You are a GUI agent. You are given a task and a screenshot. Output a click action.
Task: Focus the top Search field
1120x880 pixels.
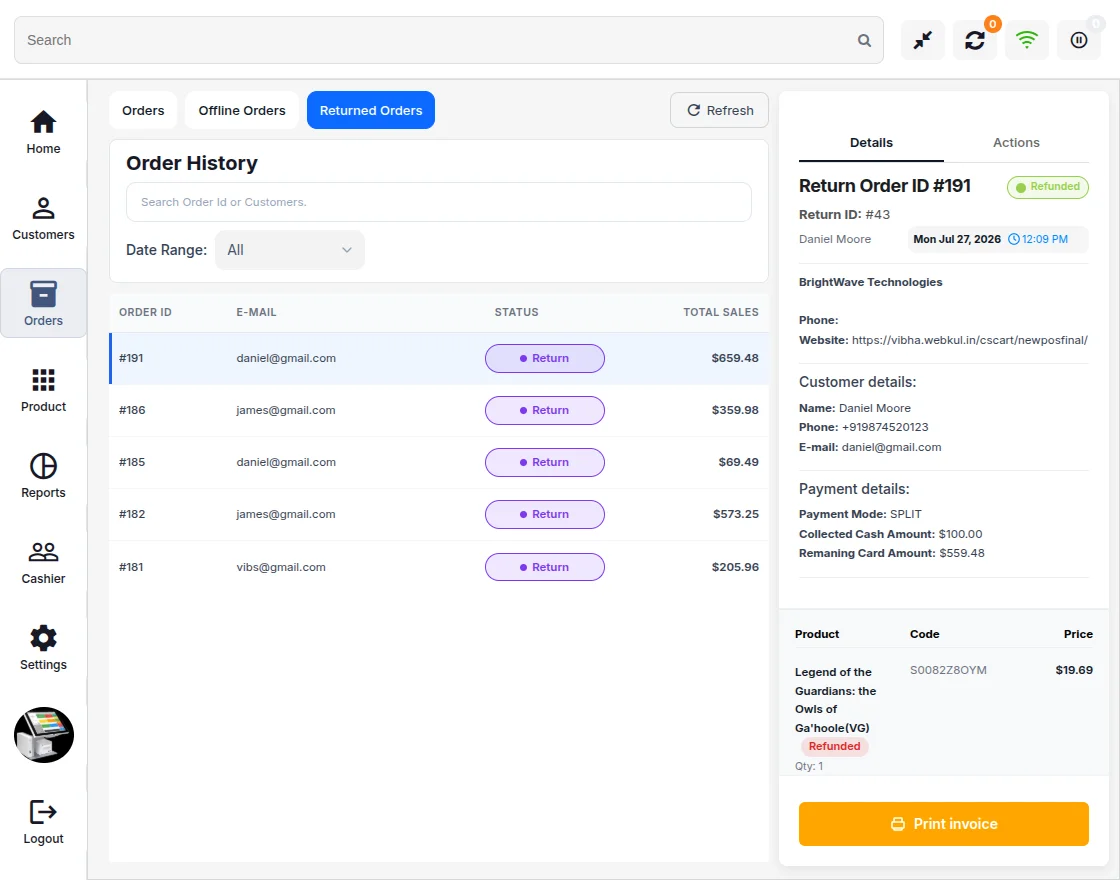[449, 40]
